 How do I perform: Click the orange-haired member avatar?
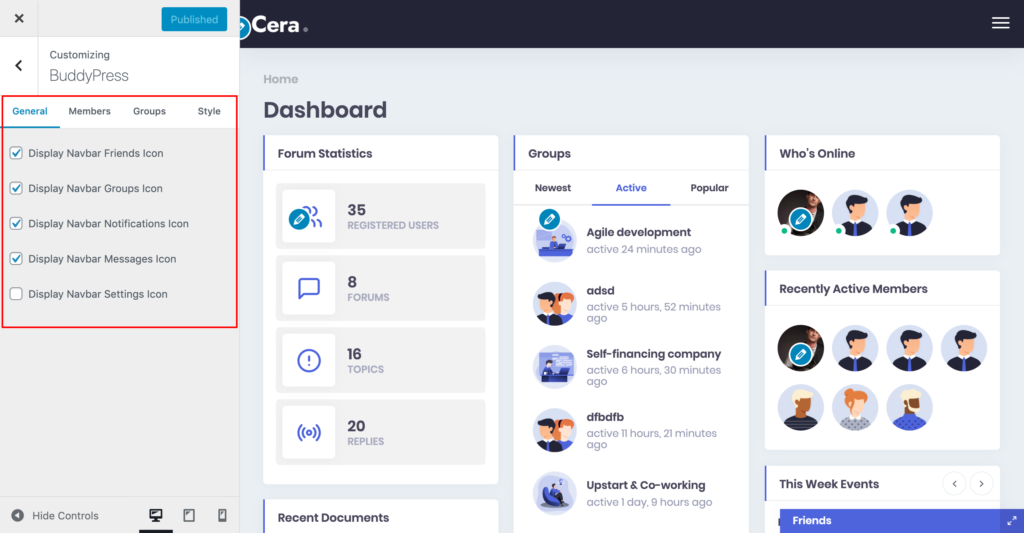click(x=855, y=408)
